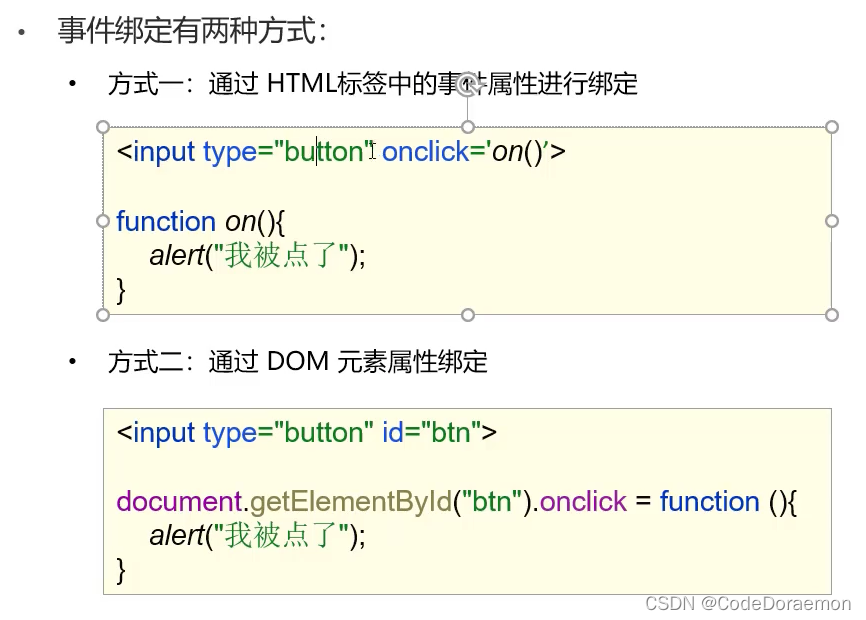Click '.onclick' after getElementById("btn")
The height and width of the screenshot is (620, 866).
(579, 501)
